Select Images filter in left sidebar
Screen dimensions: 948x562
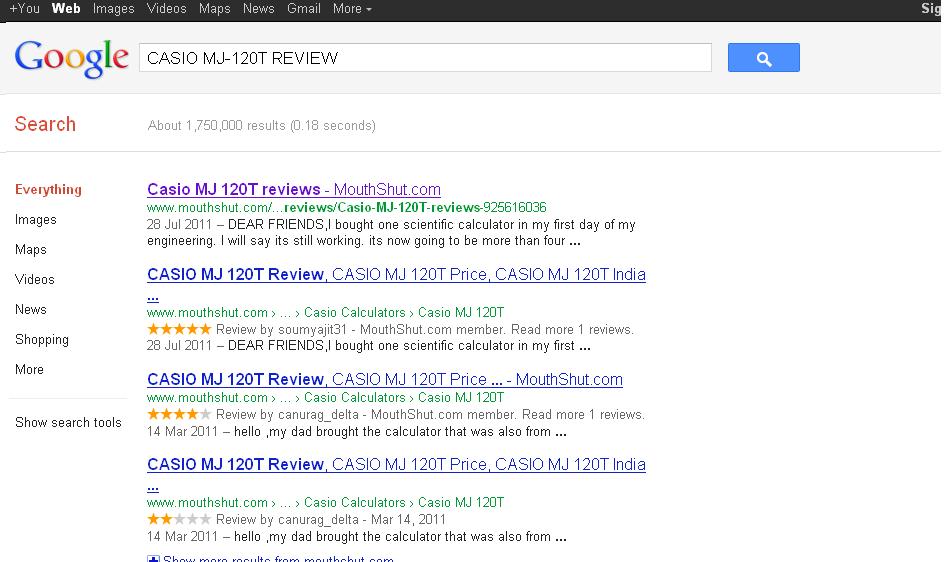pyautogui.click(x=36, y=219)
